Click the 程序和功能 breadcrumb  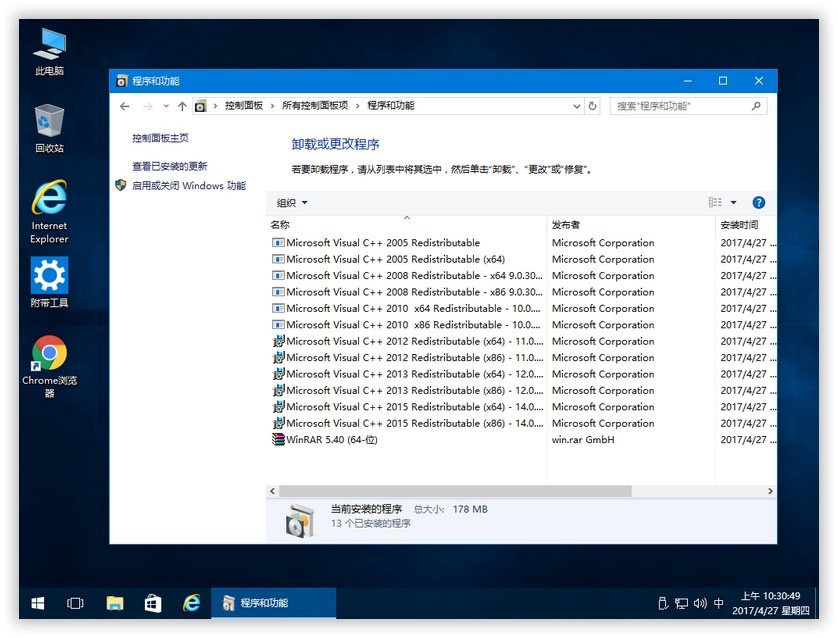click(x=391, y=106)
